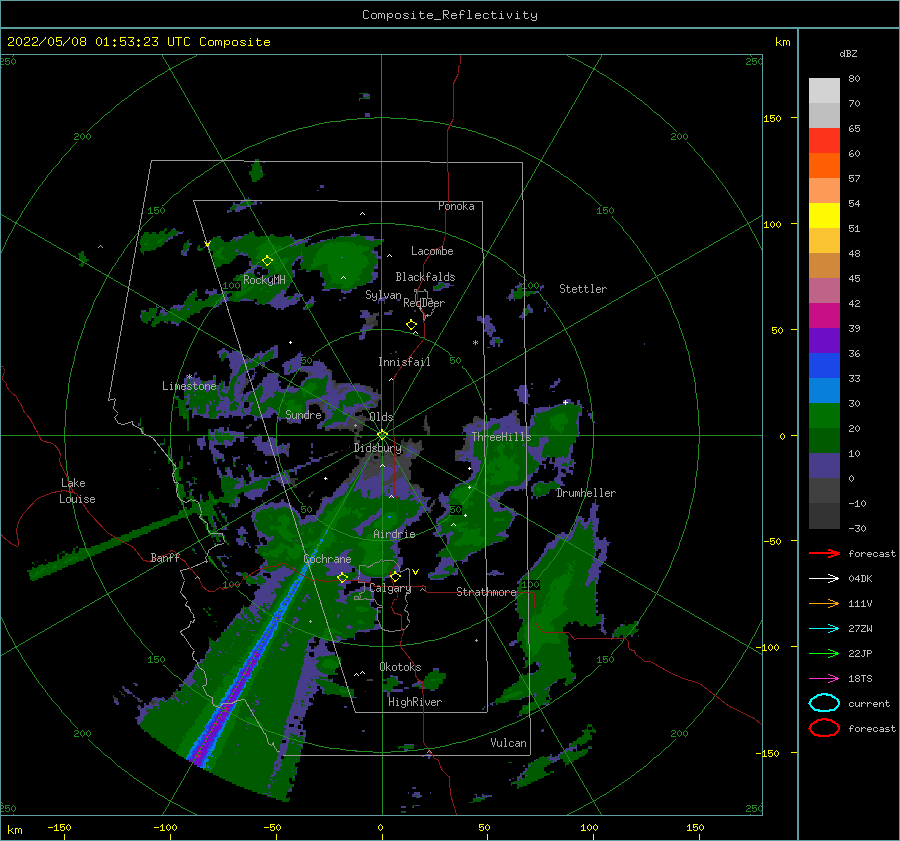Click the RockyMH label
The height and width of the screenshot is (841, 900).
264,280
